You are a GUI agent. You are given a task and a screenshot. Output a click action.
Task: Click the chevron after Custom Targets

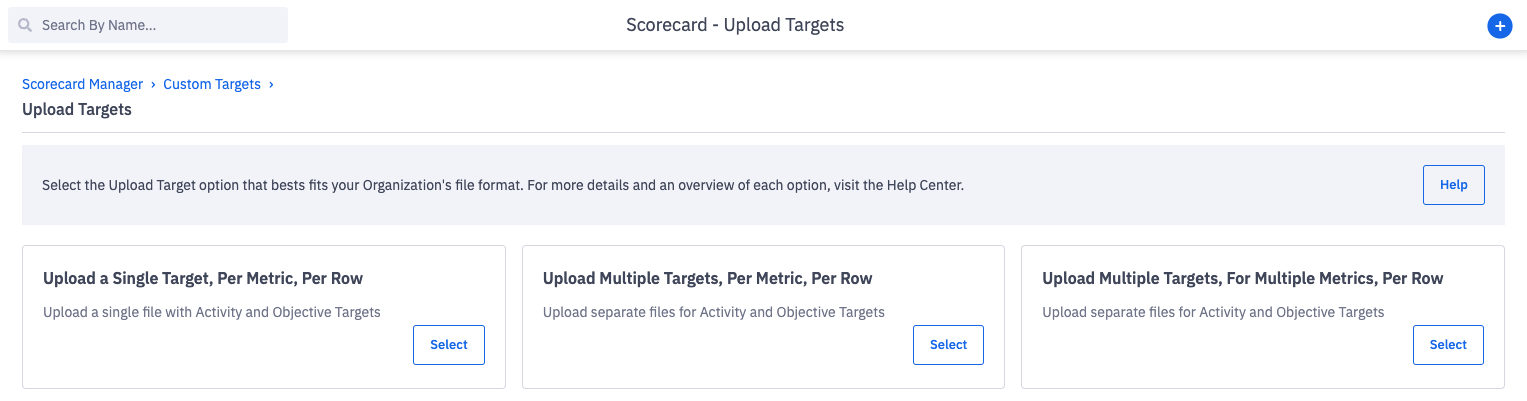point(271,84)
